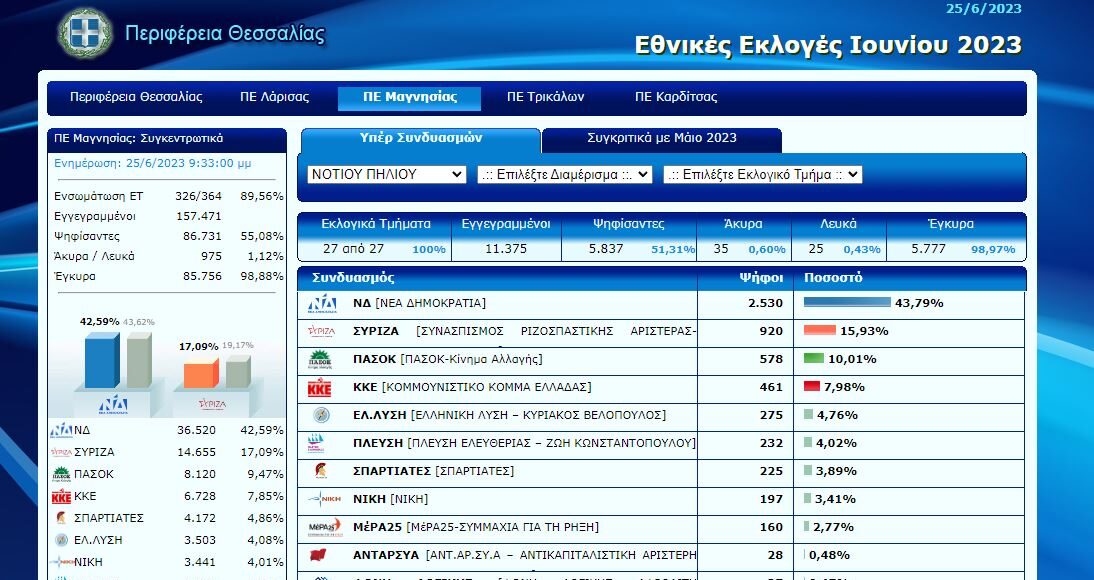Open the municipality dropdown showing ΝΟΤΙΟΥ ΠΗΛΙΟΥ
The height and width of the screenshot is (580, 1094).
tap(387, 174)
